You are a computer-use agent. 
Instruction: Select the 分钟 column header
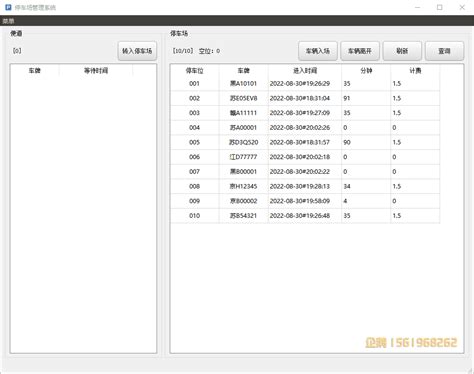click(366, 71)
